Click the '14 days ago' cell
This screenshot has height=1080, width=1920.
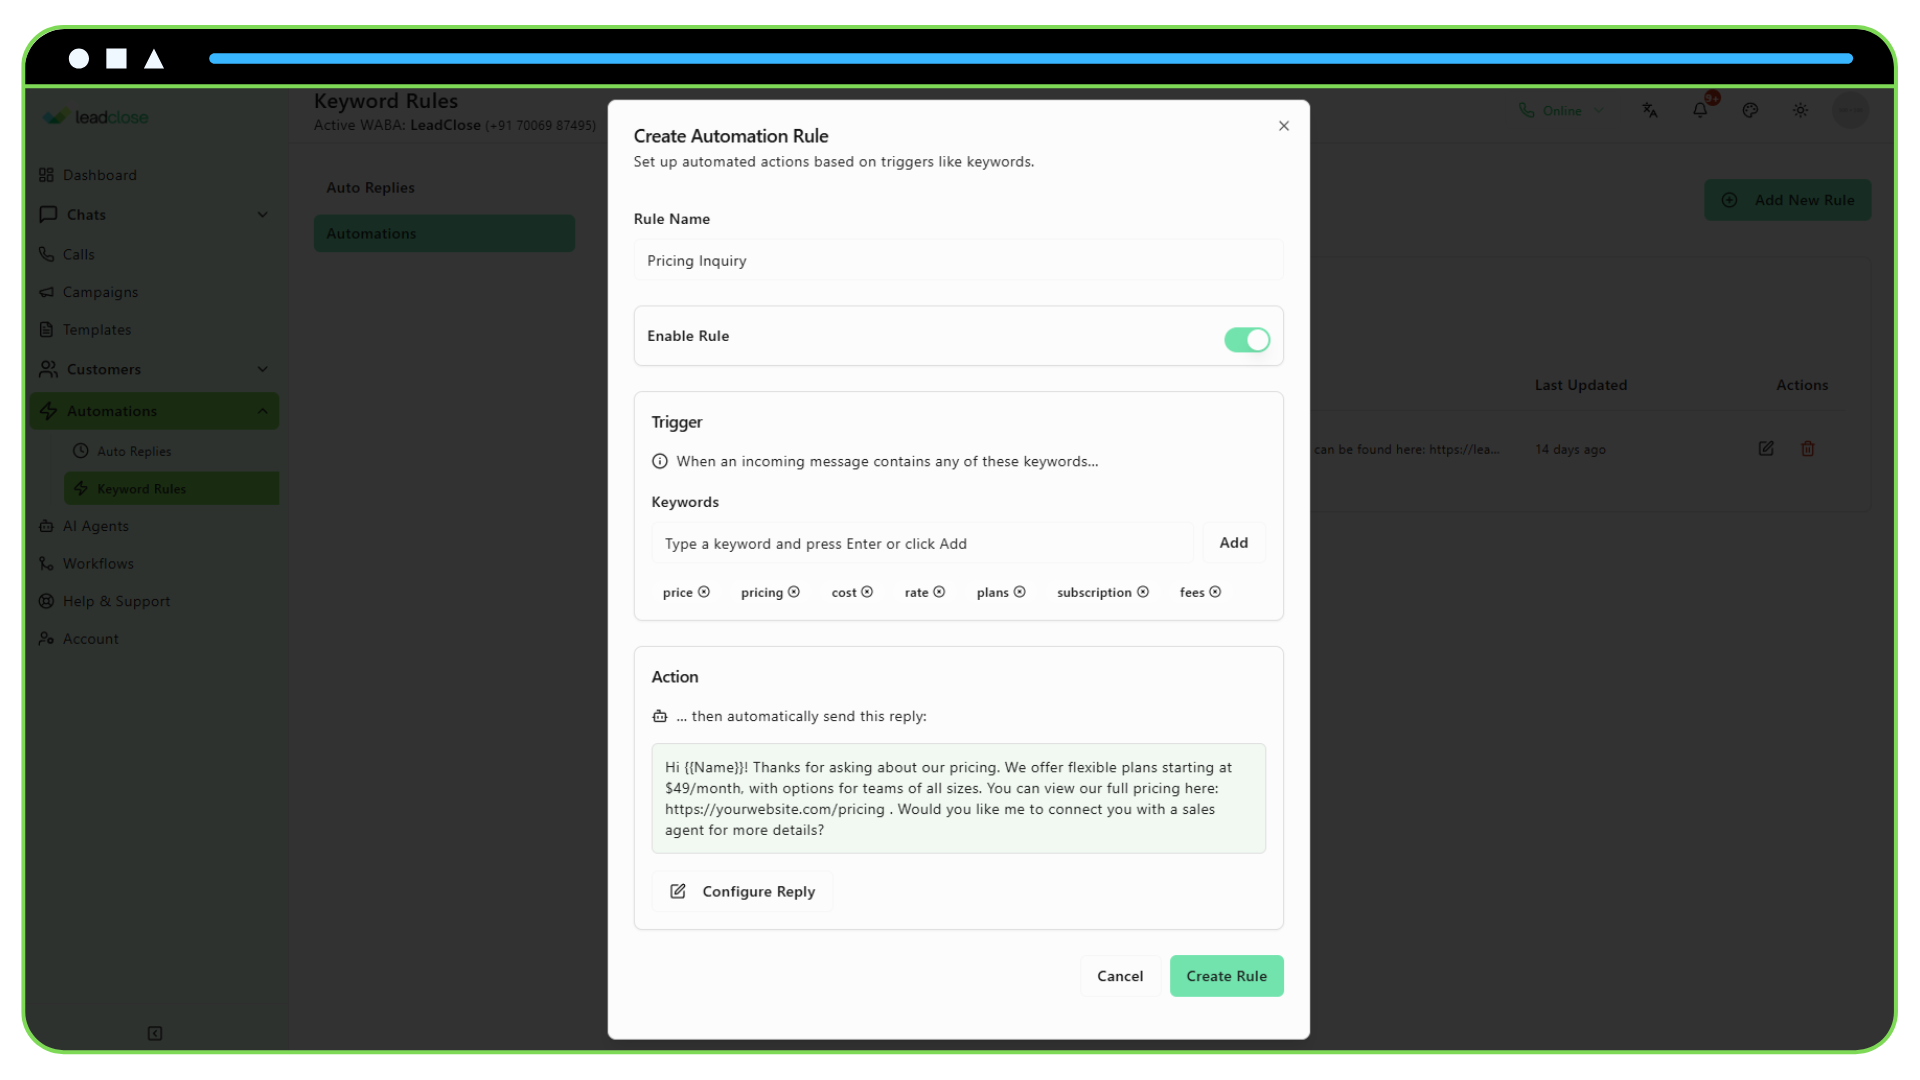1570,450
